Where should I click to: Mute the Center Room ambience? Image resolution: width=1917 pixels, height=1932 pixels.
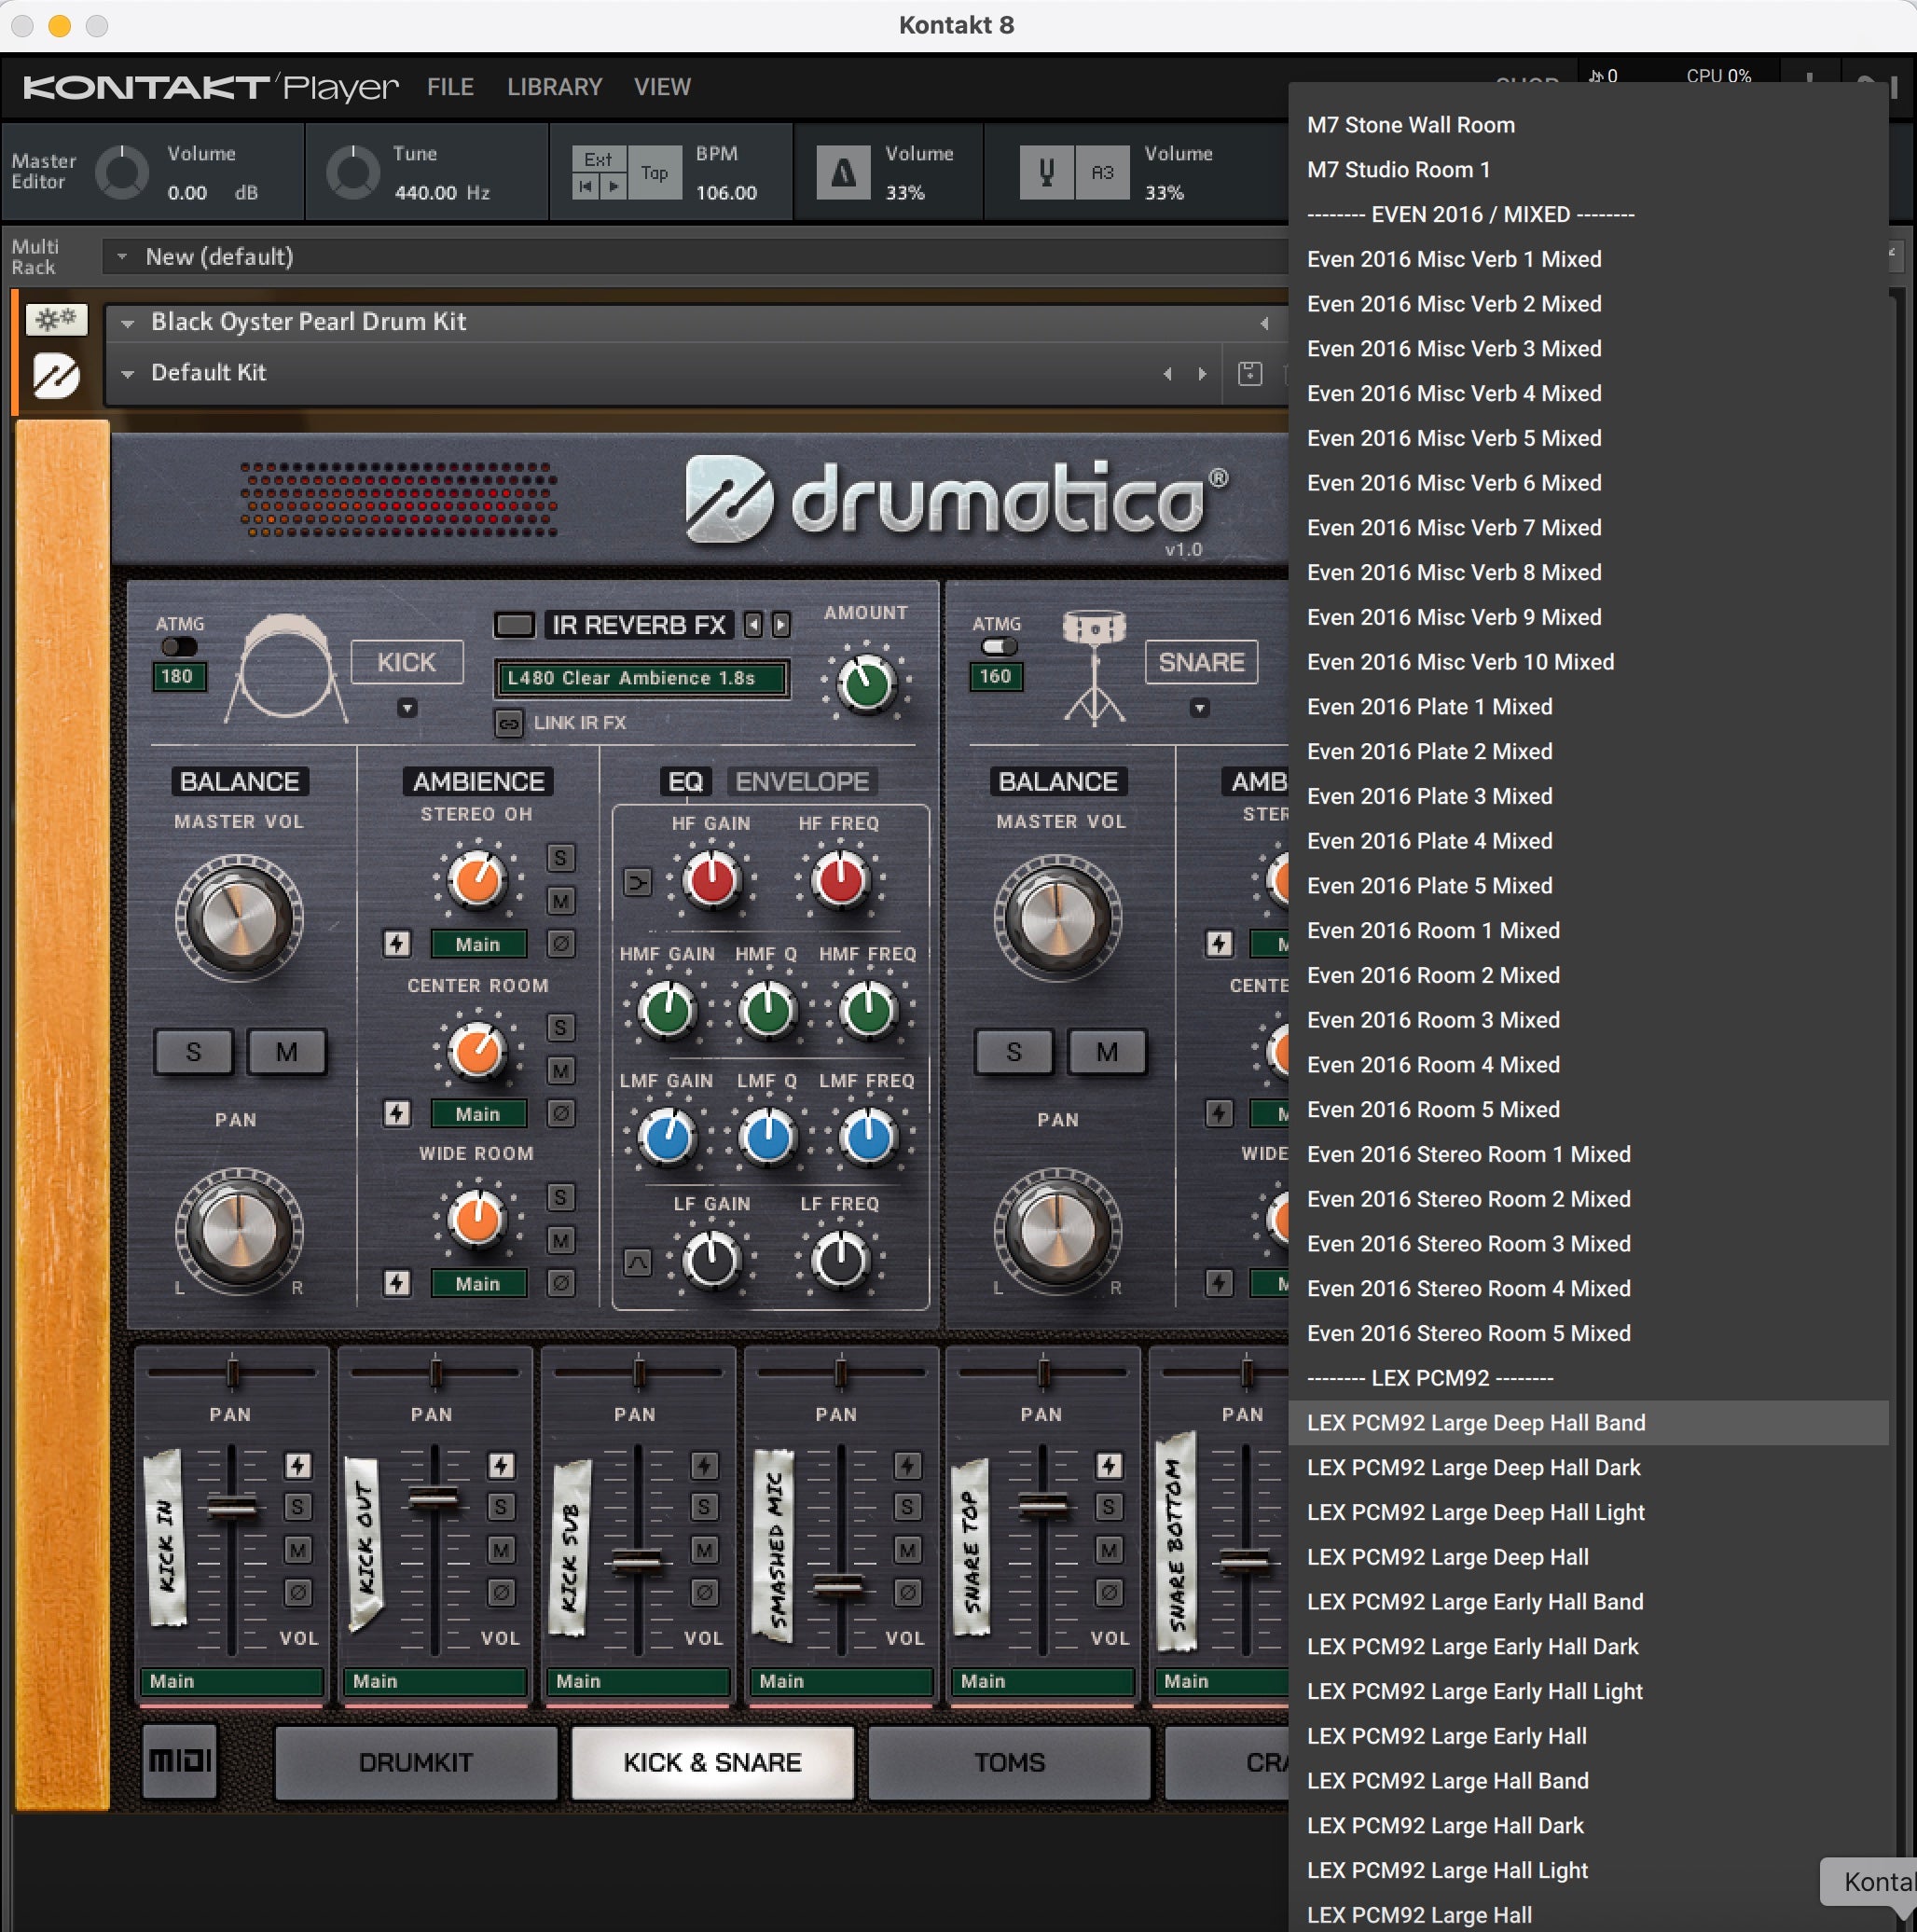click(x=561, y=1071)
